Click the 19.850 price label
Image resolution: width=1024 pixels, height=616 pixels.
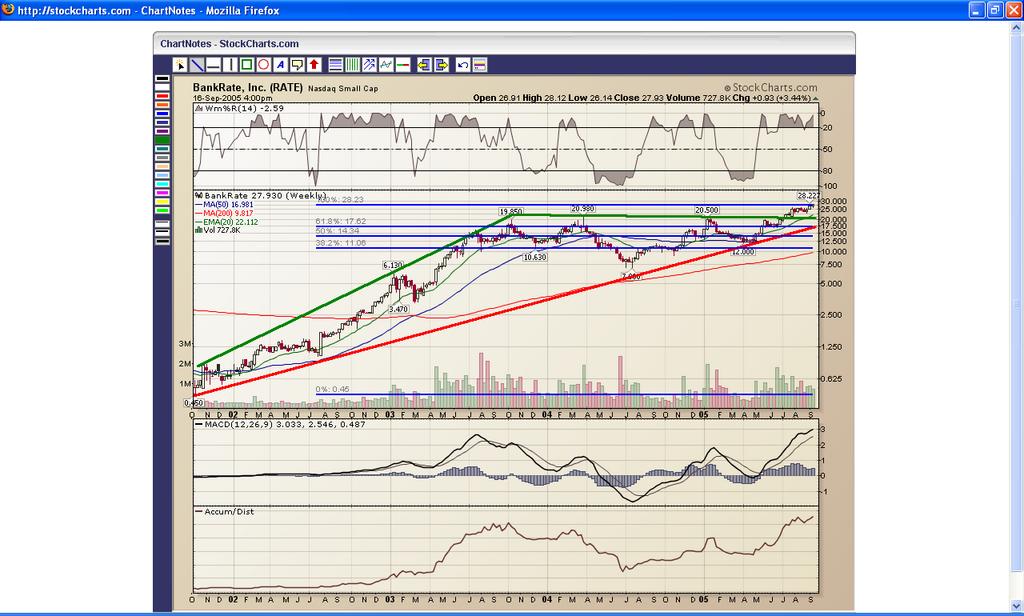click(x=511, y=212)
